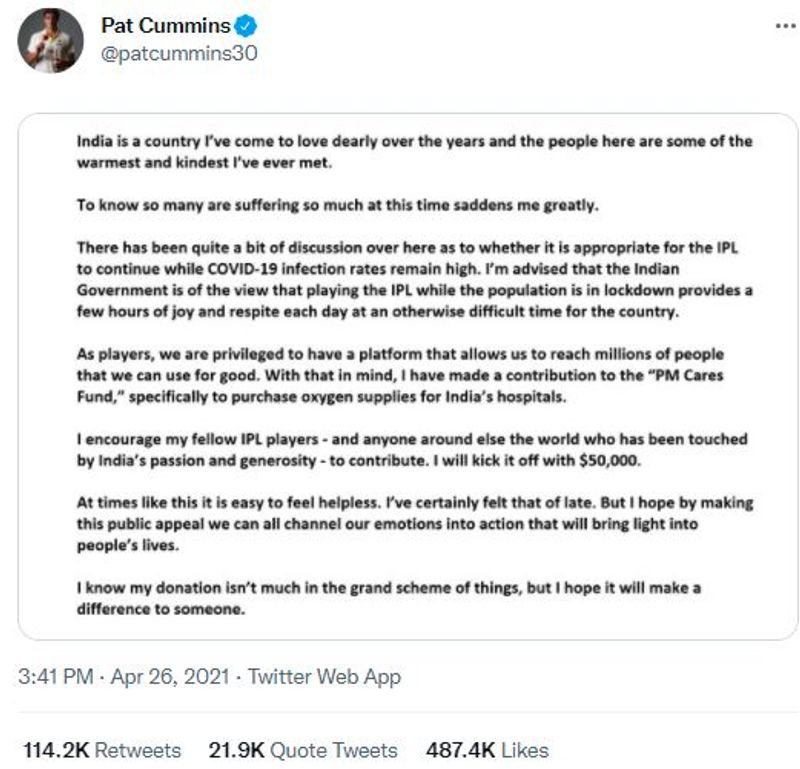Screen dimensions: 800x769
Task: Click the Twitter Web App source link
Action: pos(324,677)
